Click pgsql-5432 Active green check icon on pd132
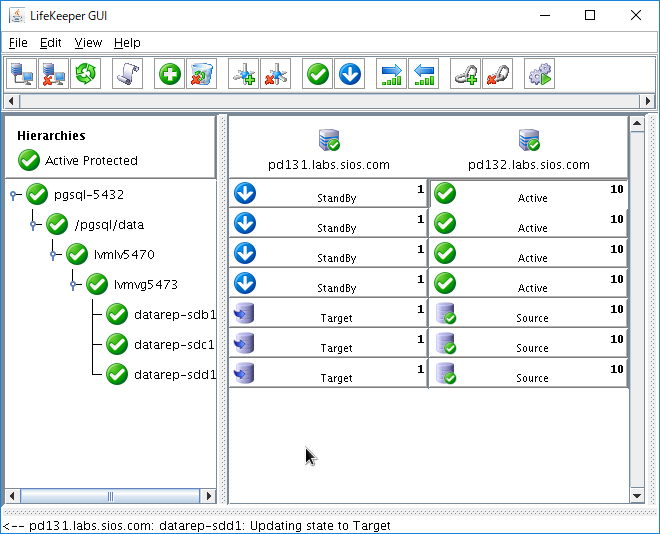This screenshot has width=660, height=534. click(x=445, y=193)
